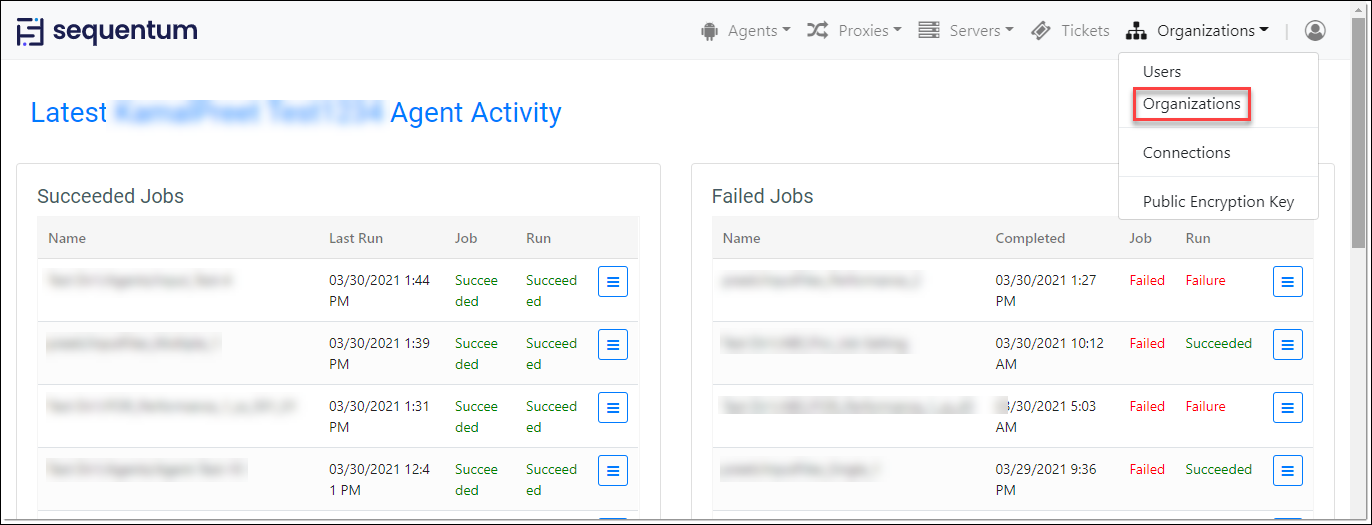Open menu for 1:27 PM failed job
This screenshot has width=1372, height=525.
(1288, 282)
